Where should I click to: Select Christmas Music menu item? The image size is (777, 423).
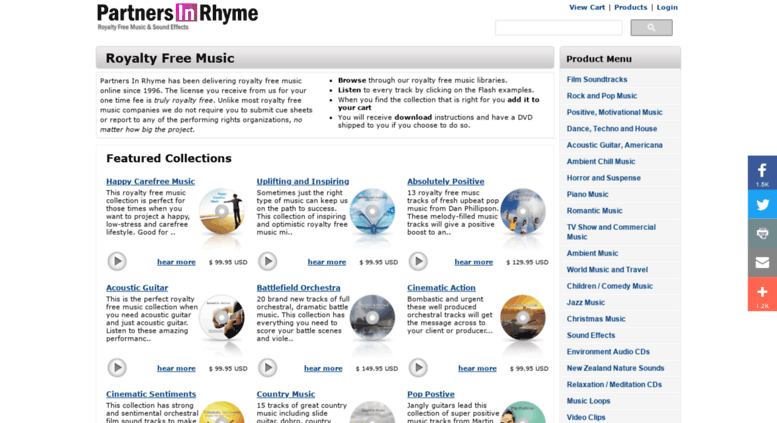coord(596,318)
